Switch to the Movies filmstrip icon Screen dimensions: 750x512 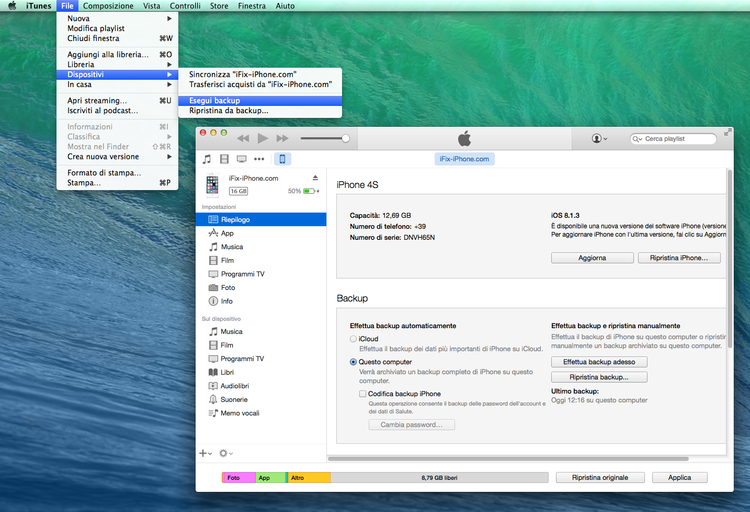point(225,159)
